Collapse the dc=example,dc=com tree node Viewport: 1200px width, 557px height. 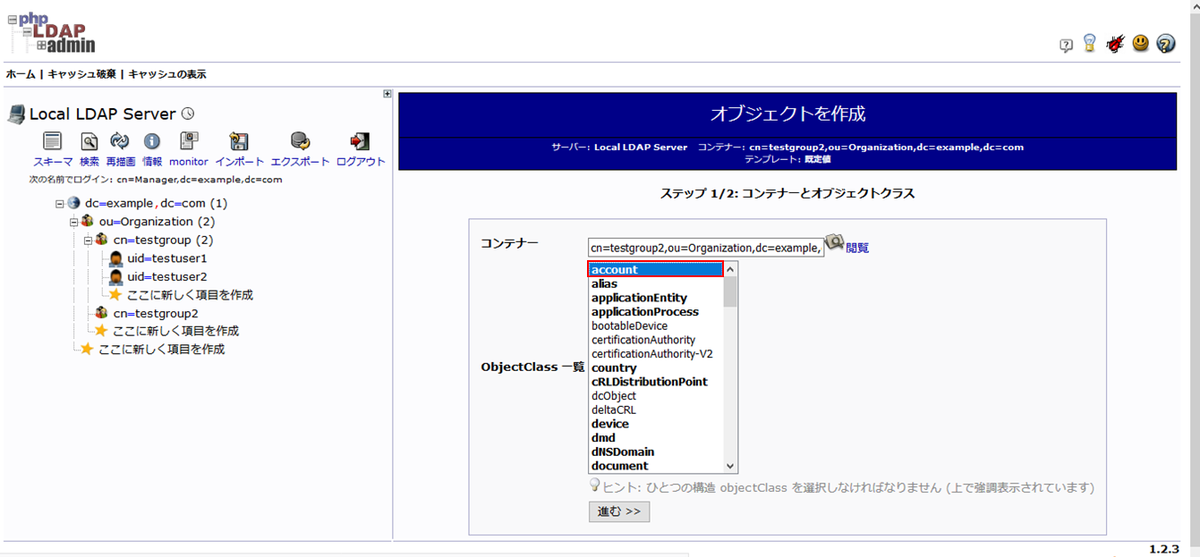pyautogui.click(x=60, y=203)
